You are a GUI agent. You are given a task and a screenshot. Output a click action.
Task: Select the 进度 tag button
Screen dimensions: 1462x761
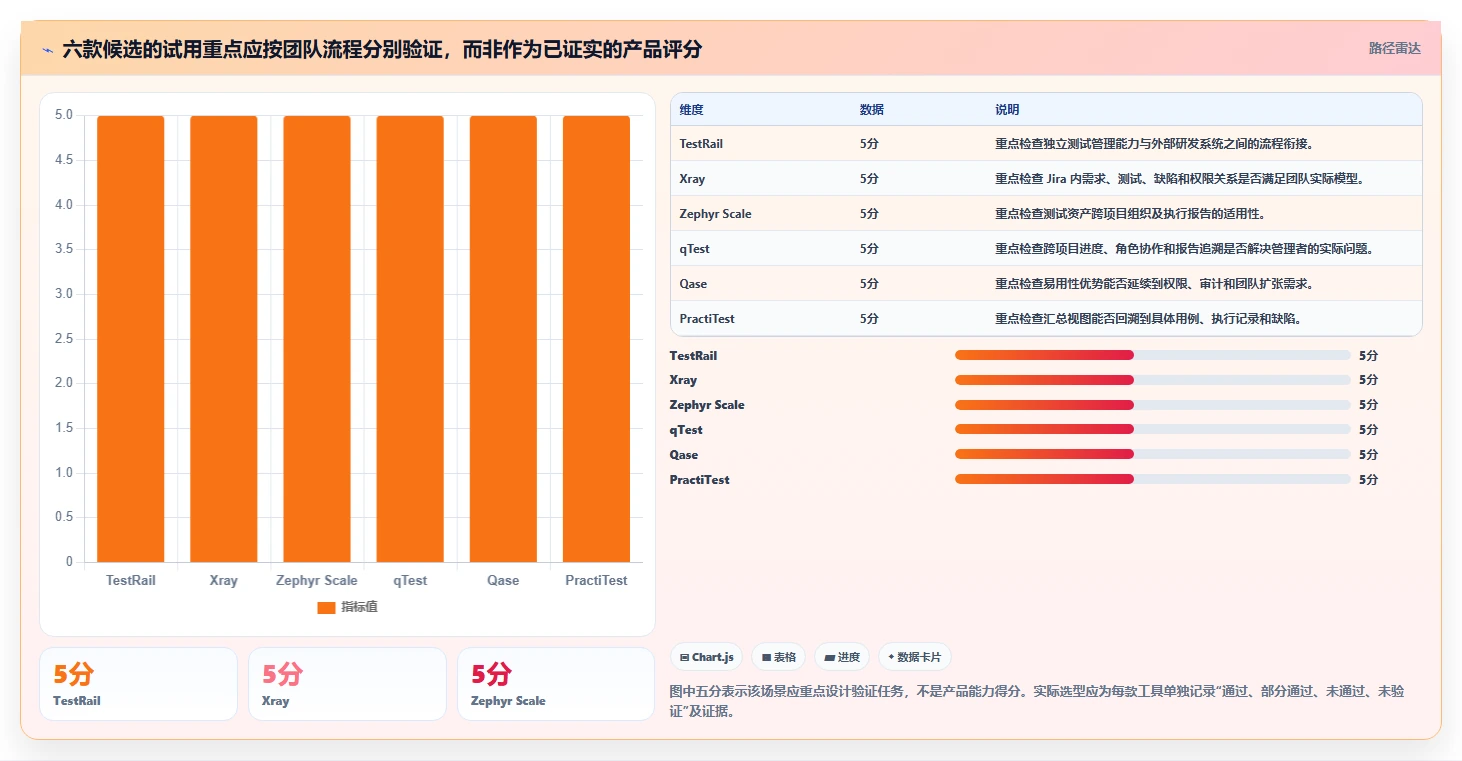click(x=842, y=657)
